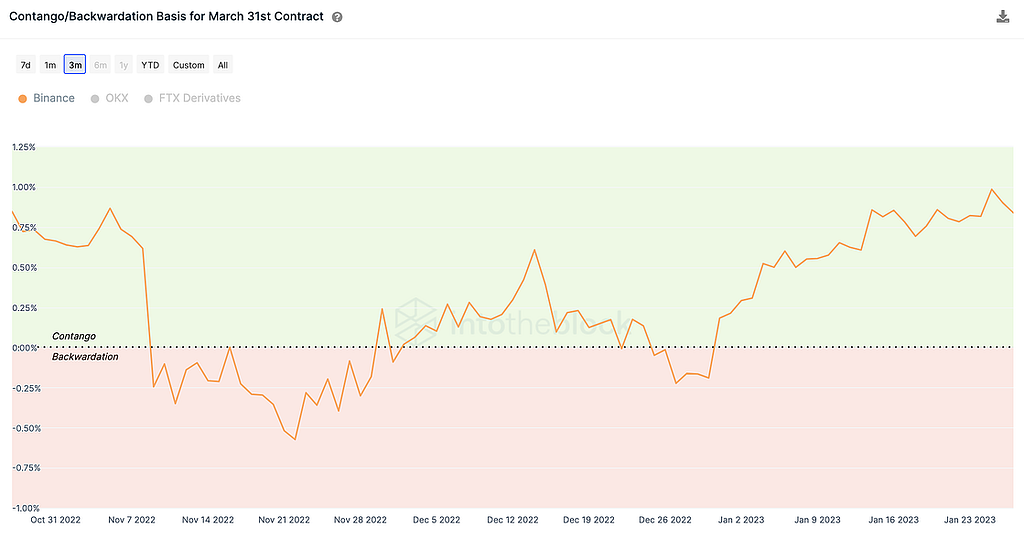This screenshot has height=537, width=1024.
Task: Download the chart using the download icon
Action: coord(1003,17)
